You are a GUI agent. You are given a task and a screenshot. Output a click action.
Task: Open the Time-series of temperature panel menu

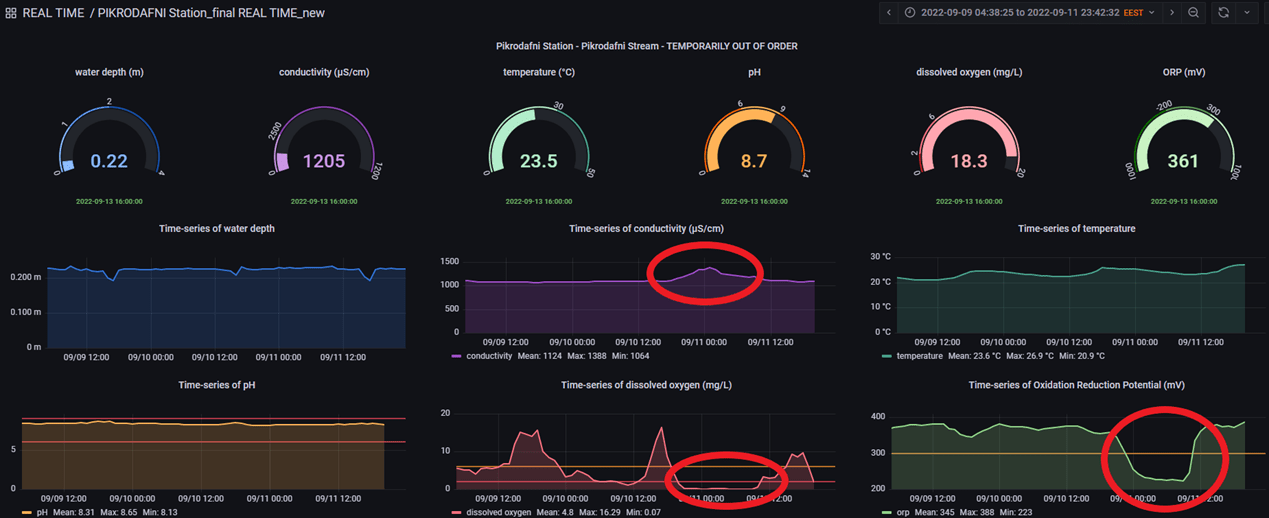tap(1076, 229)
